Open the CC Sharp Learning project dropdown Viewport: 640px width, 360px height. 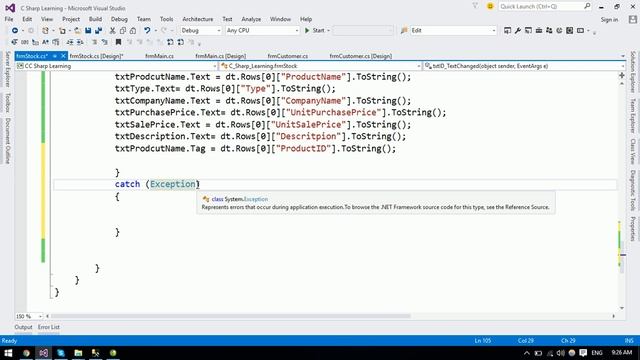[116, 66]
